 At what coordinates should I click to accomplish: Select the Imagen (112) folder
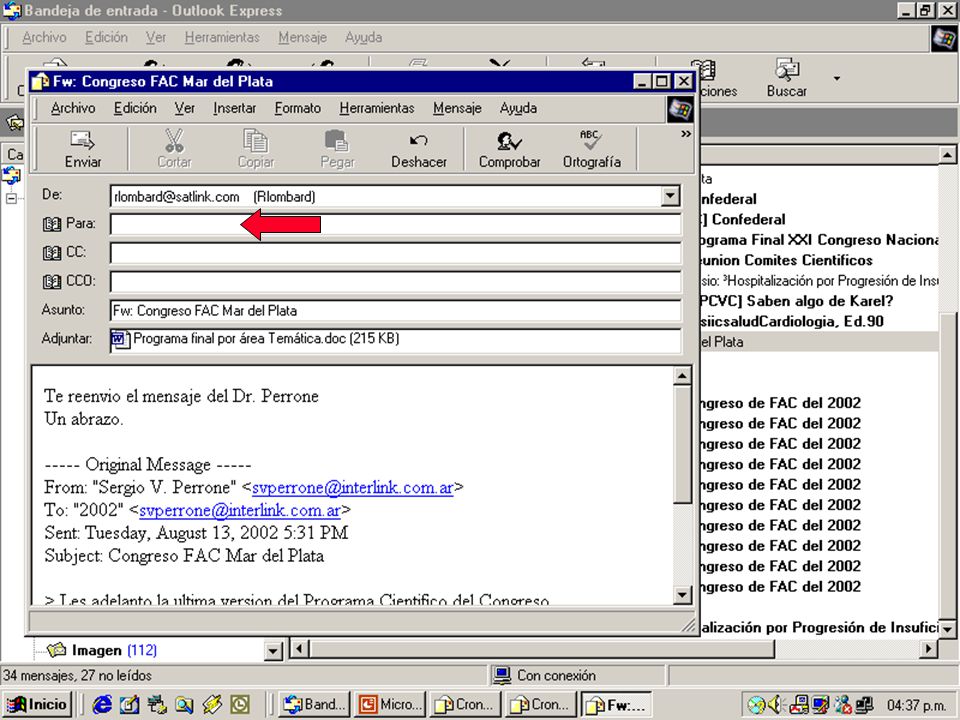click(102, 650)
